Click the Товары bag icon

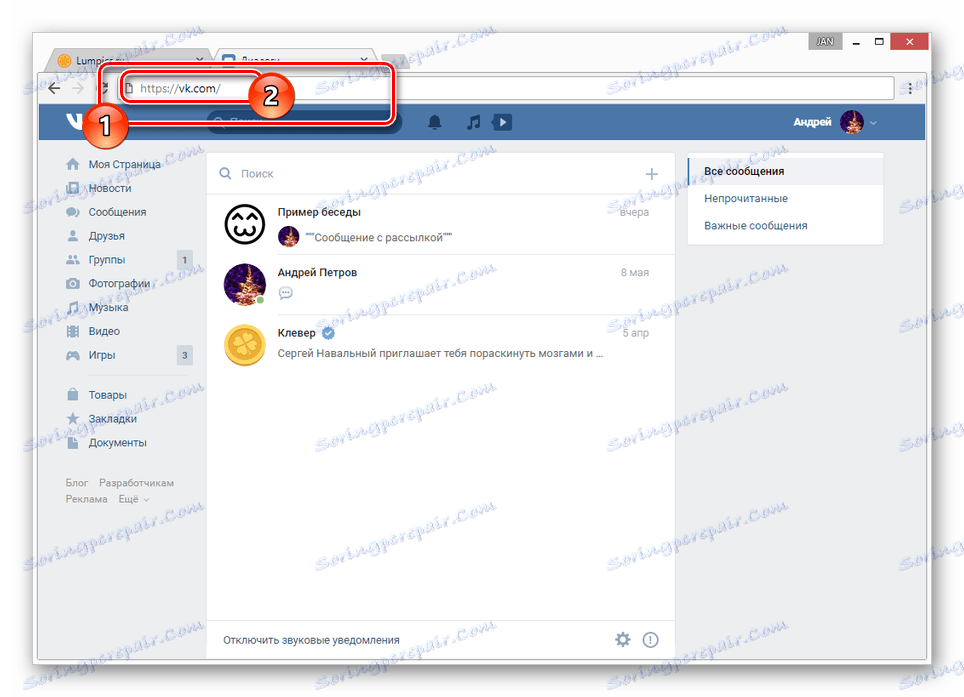tap(73, 395)
